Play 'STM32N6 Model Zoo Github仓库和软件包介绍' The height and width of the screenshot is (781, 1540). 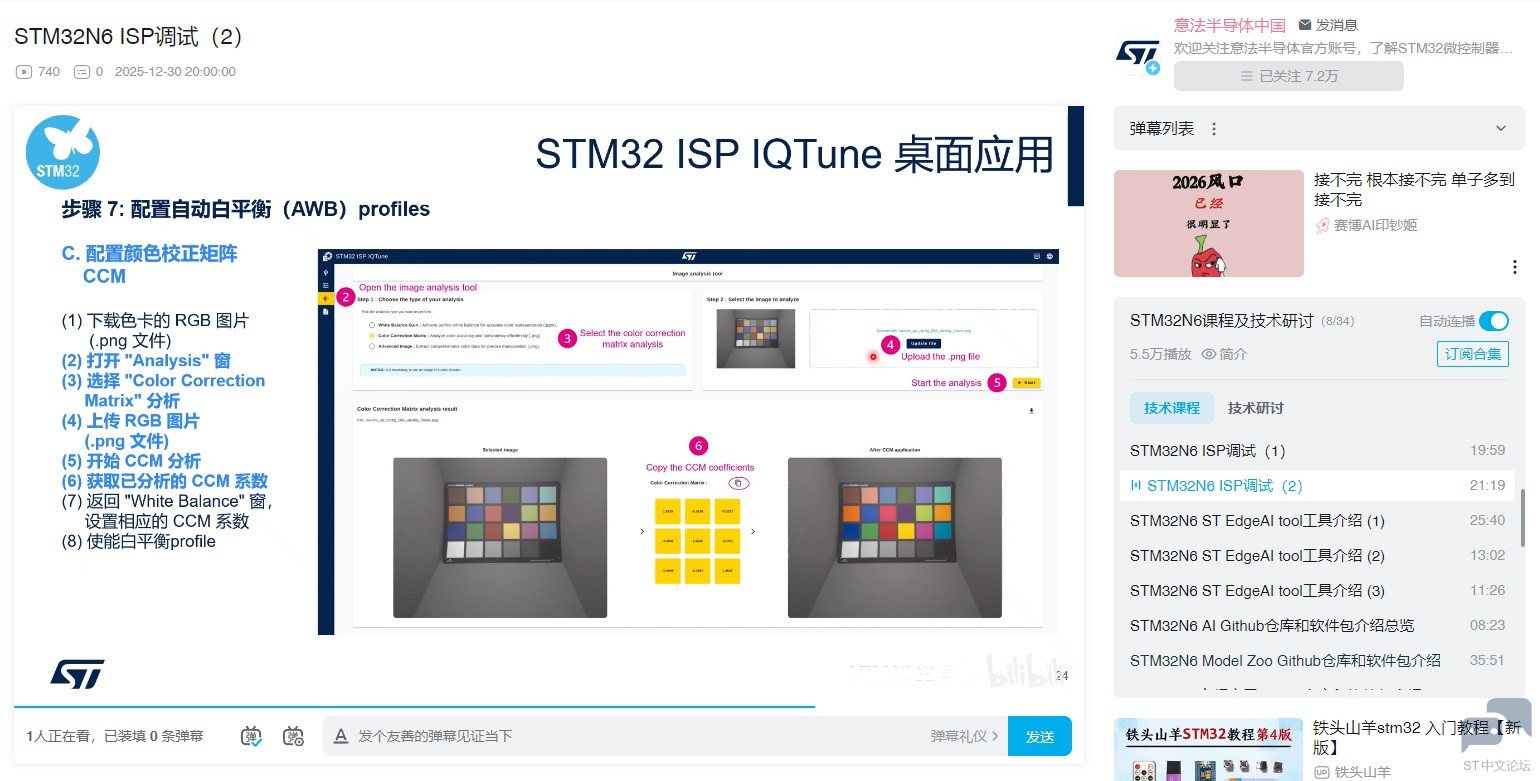(1318, 660)
